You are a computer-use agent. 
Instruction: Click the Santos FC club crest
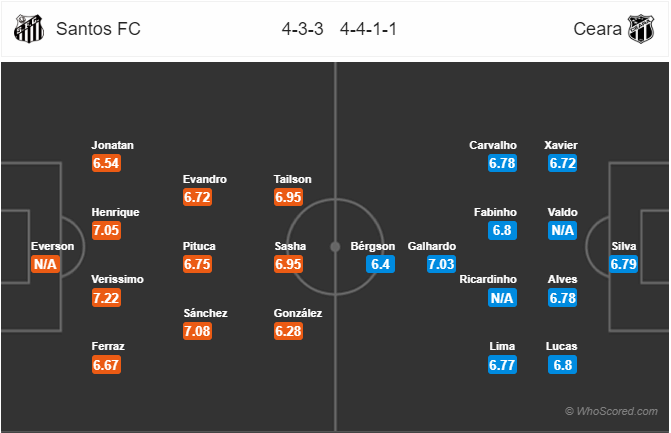click(x=29, y=29)
